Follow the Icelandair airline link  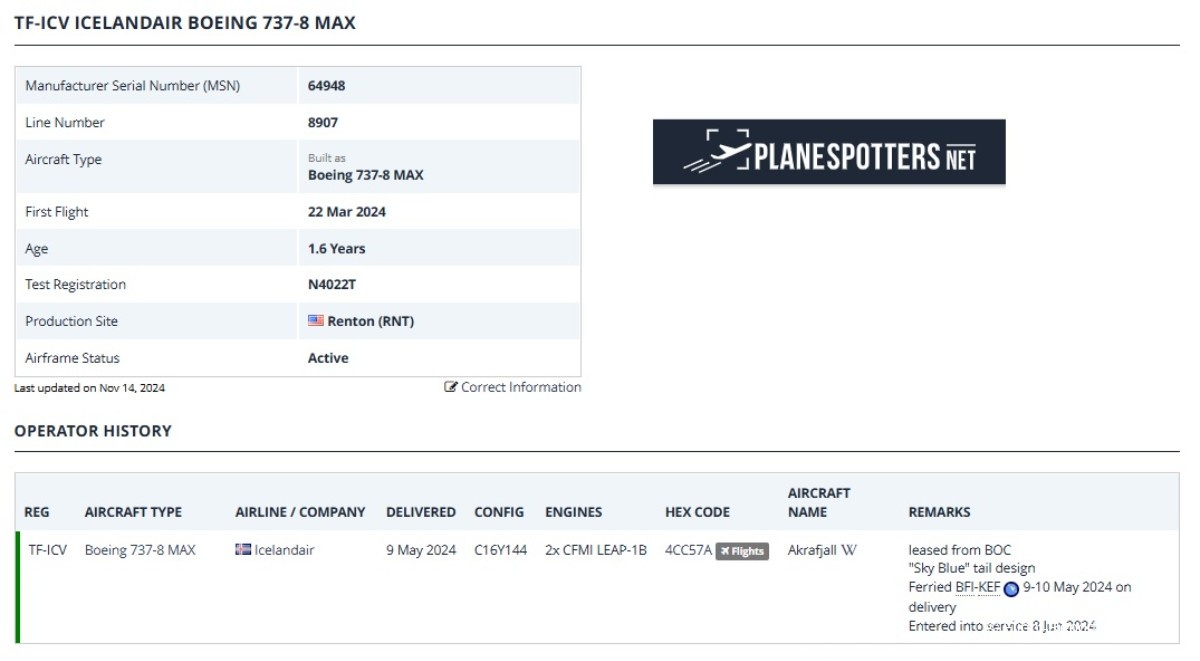point(284,549)
